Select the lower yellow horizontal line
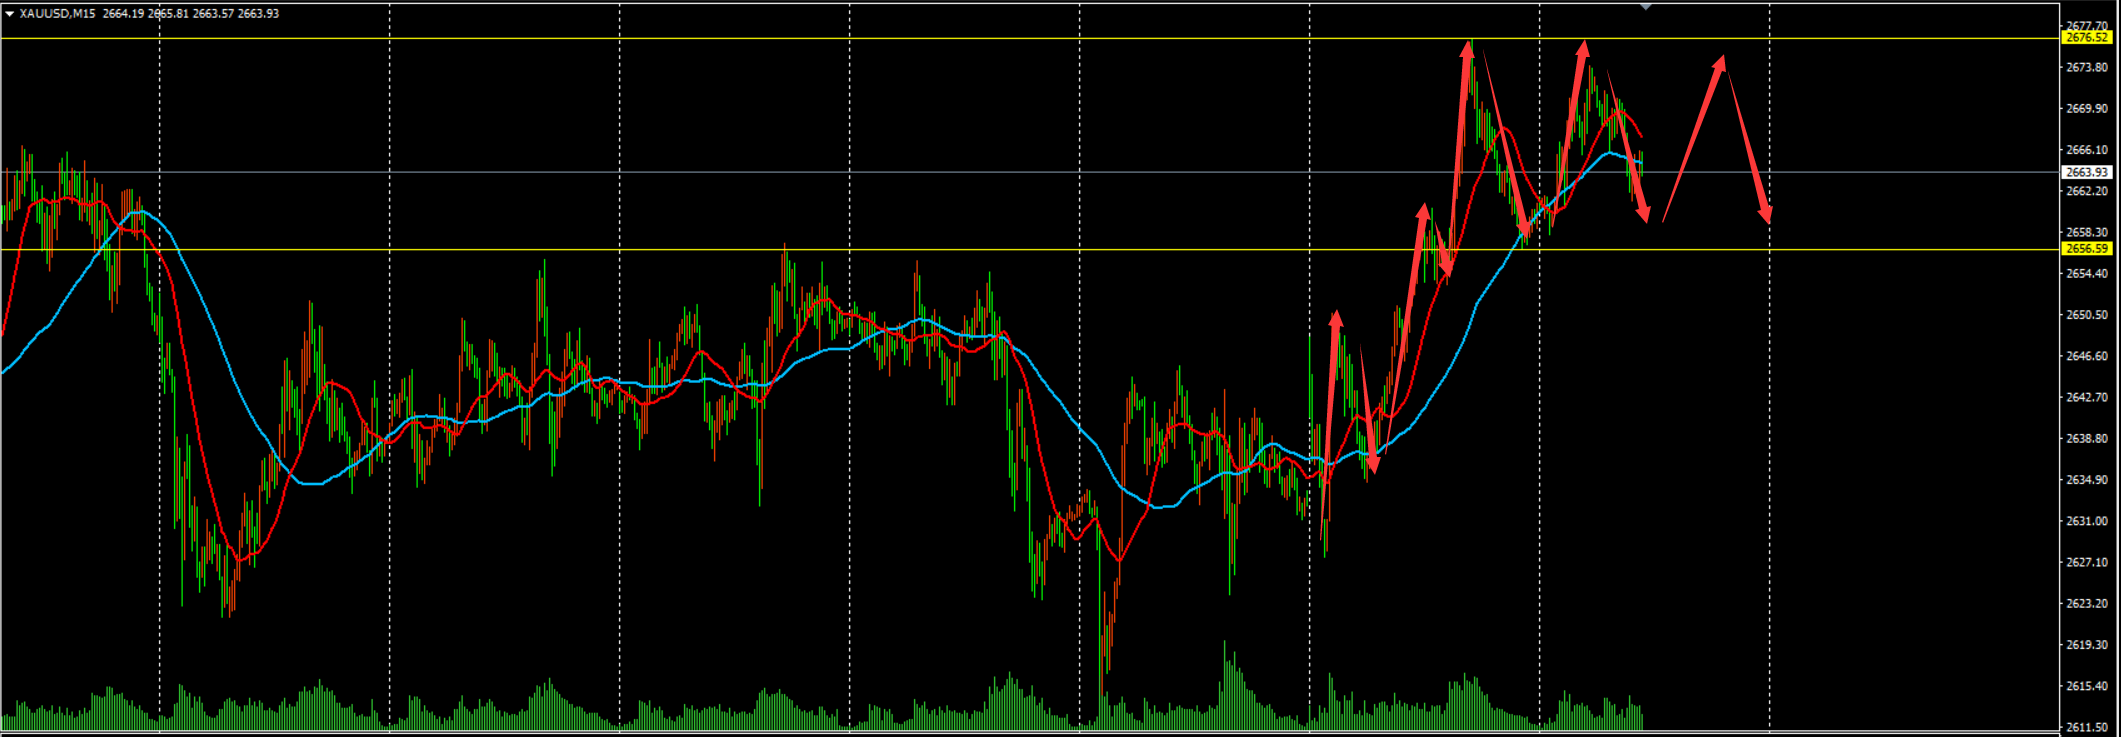 click(x=1030, y=250)
